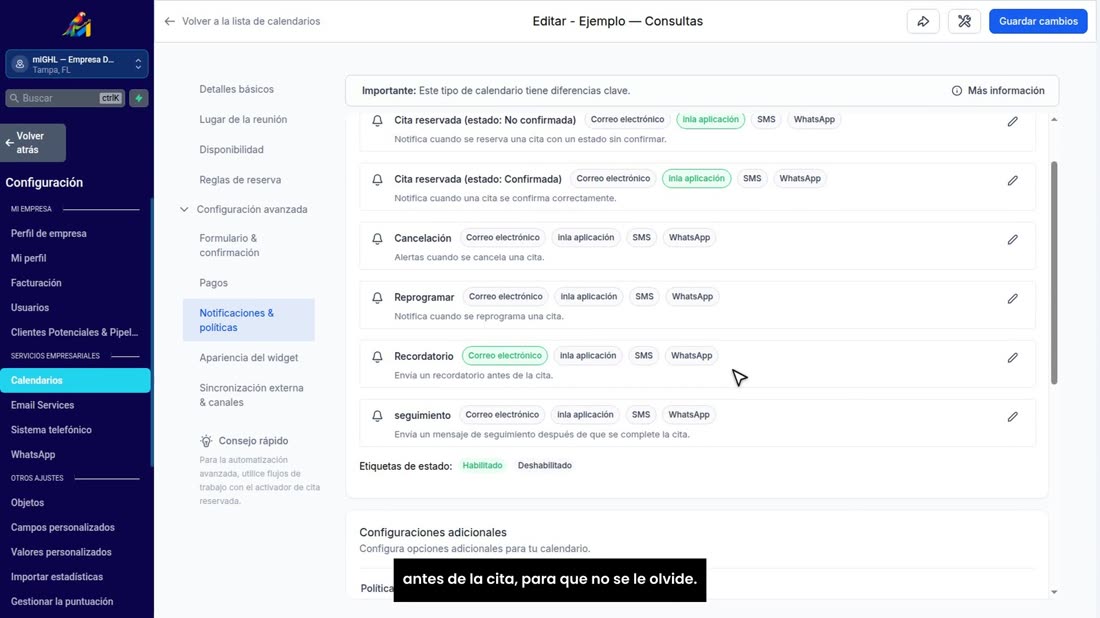Open Mi perfil in sidebar

pos(28,258)
